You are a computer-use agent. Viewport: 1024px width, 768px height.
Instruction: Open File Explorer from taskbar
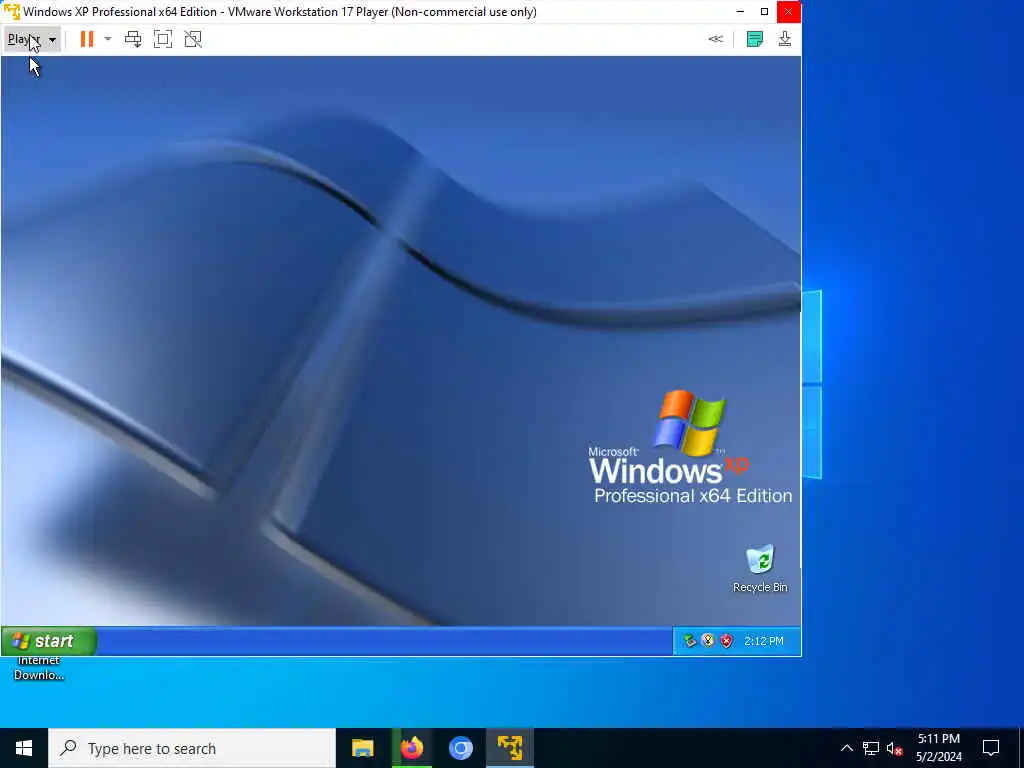click(362, 748)
